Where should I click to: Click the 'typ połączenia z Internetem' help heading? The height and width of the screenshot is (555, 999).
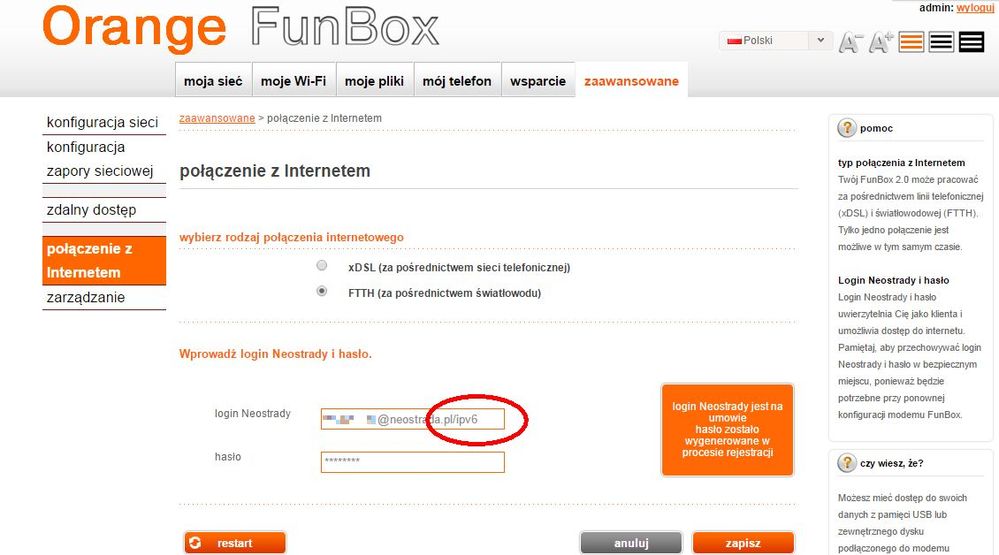pos(901,162)
